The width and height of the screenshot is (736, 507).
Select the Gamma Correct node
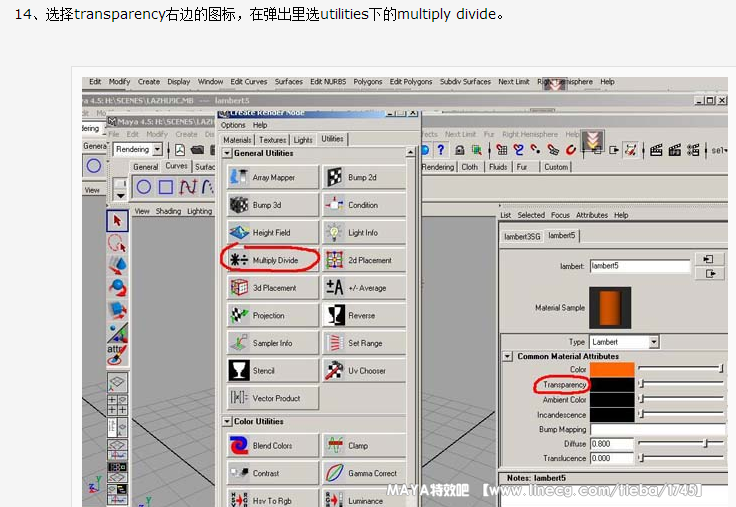[x=364, y=473]
